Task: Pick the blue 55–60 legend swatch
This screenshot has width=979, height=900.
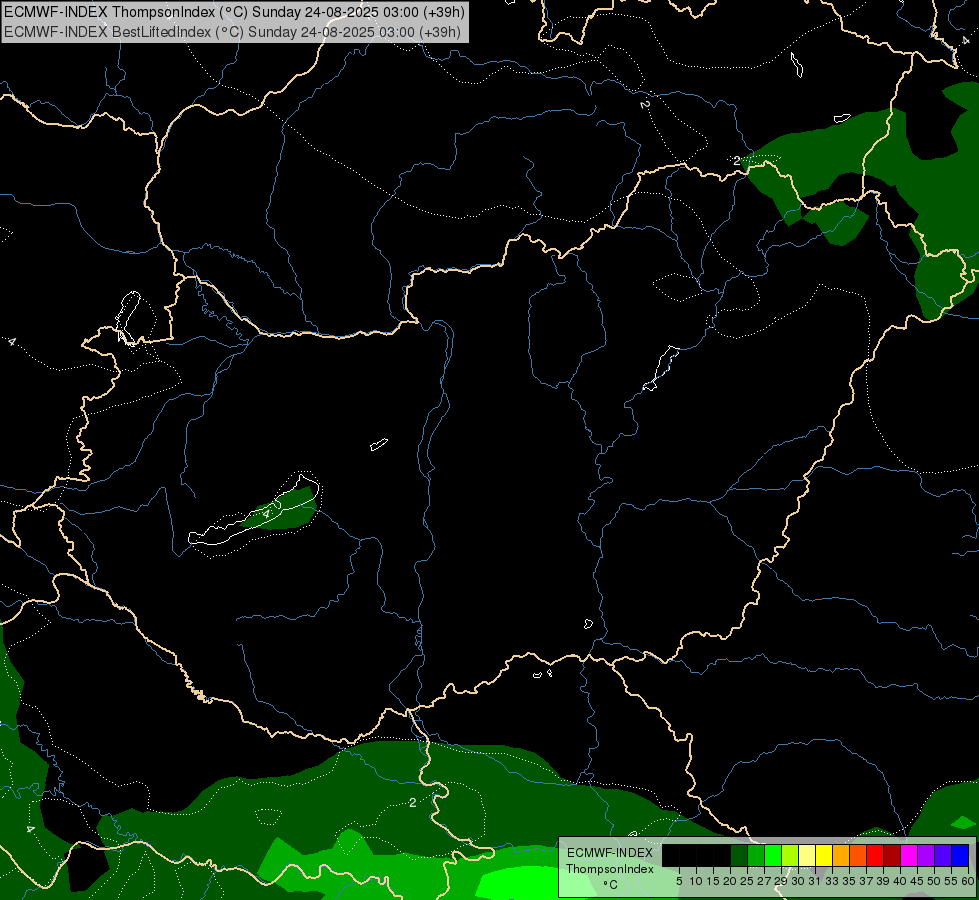Action: 960,855
